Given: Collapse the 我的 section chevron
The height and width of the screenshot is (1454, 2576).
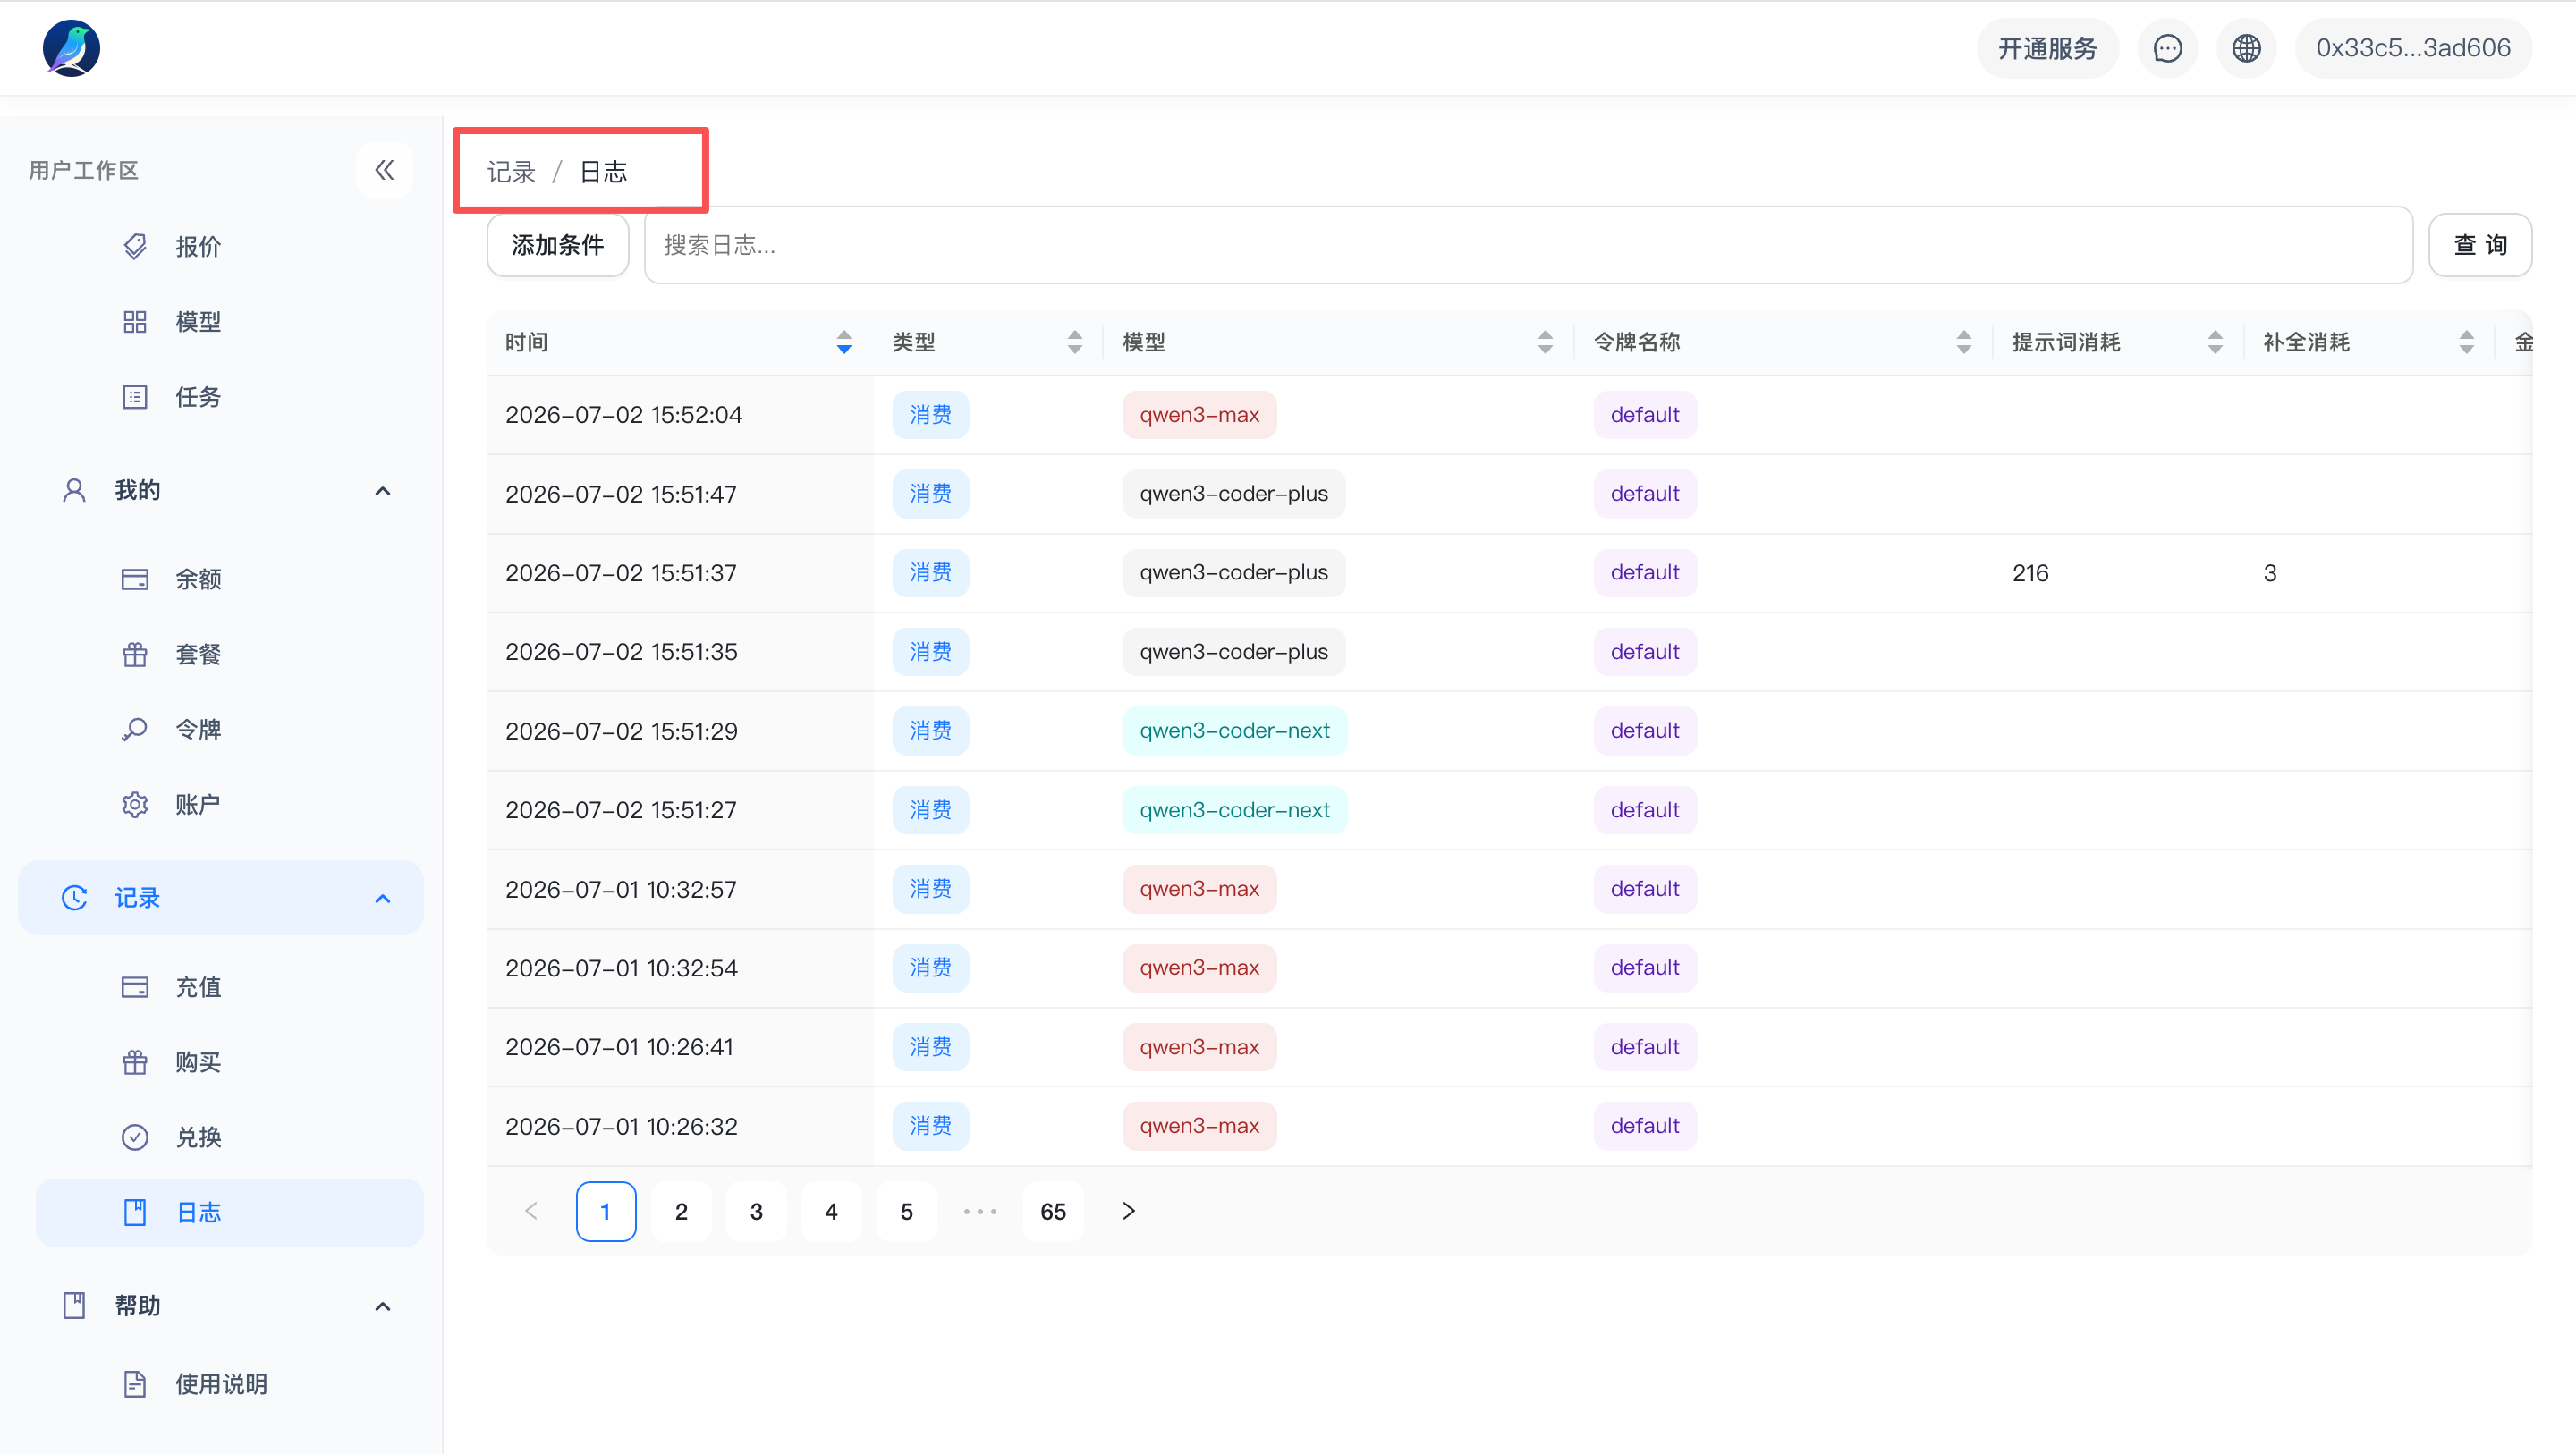Looking at the screenshot, I should coord(382,490).
